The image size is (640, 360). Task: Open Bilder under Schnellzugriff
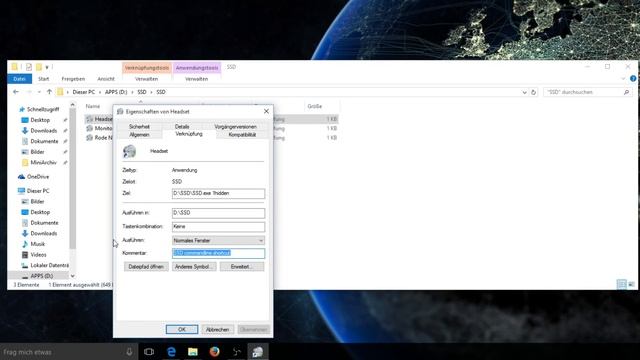[x=37, y=152]
